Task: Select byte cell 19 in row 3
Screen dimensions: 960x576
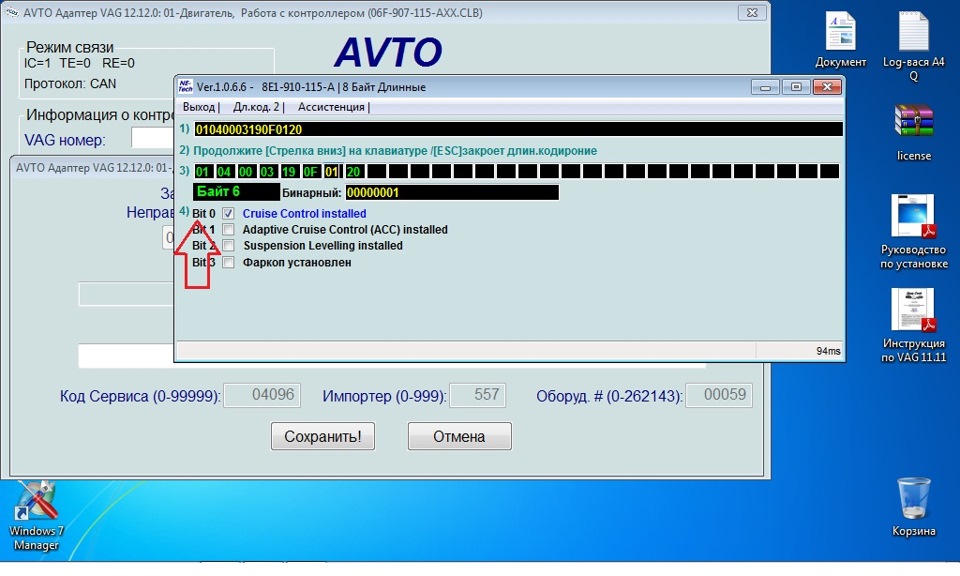Action: (x=289, y=171)
